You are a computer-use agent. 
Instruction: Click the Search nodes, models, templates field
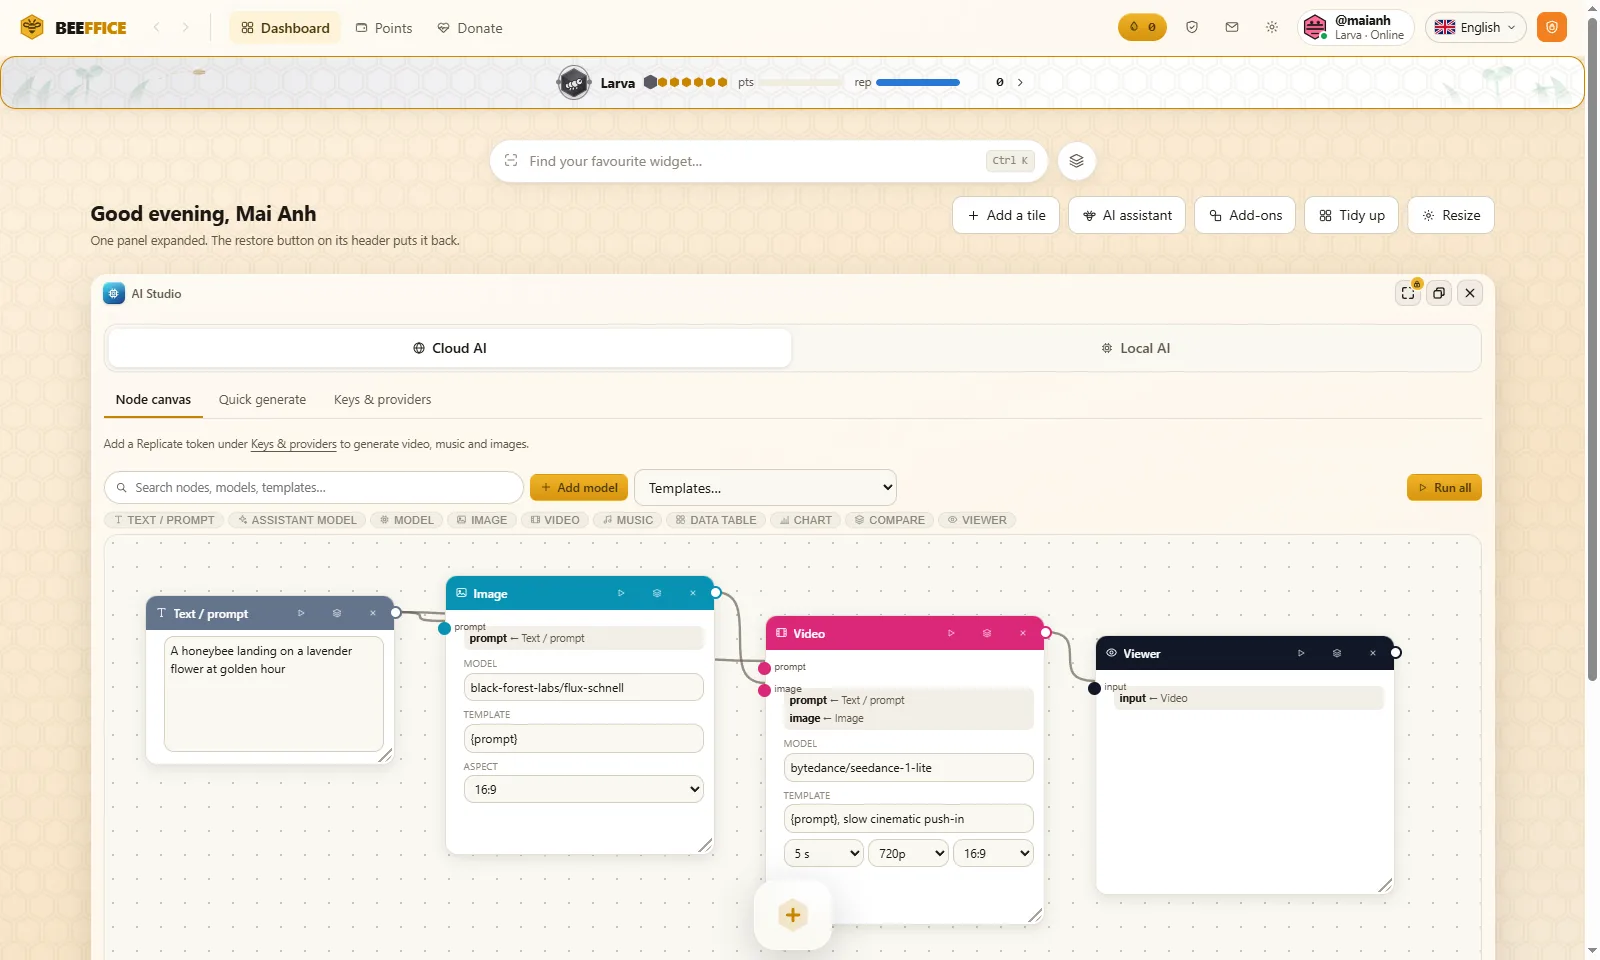pos(314,488)
